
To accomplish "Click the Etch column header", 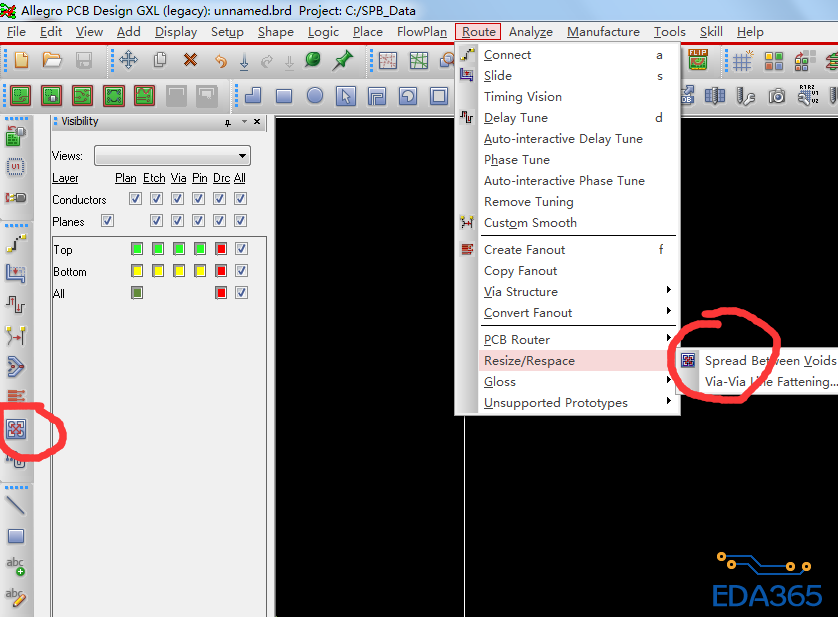I will coord(154,178).
